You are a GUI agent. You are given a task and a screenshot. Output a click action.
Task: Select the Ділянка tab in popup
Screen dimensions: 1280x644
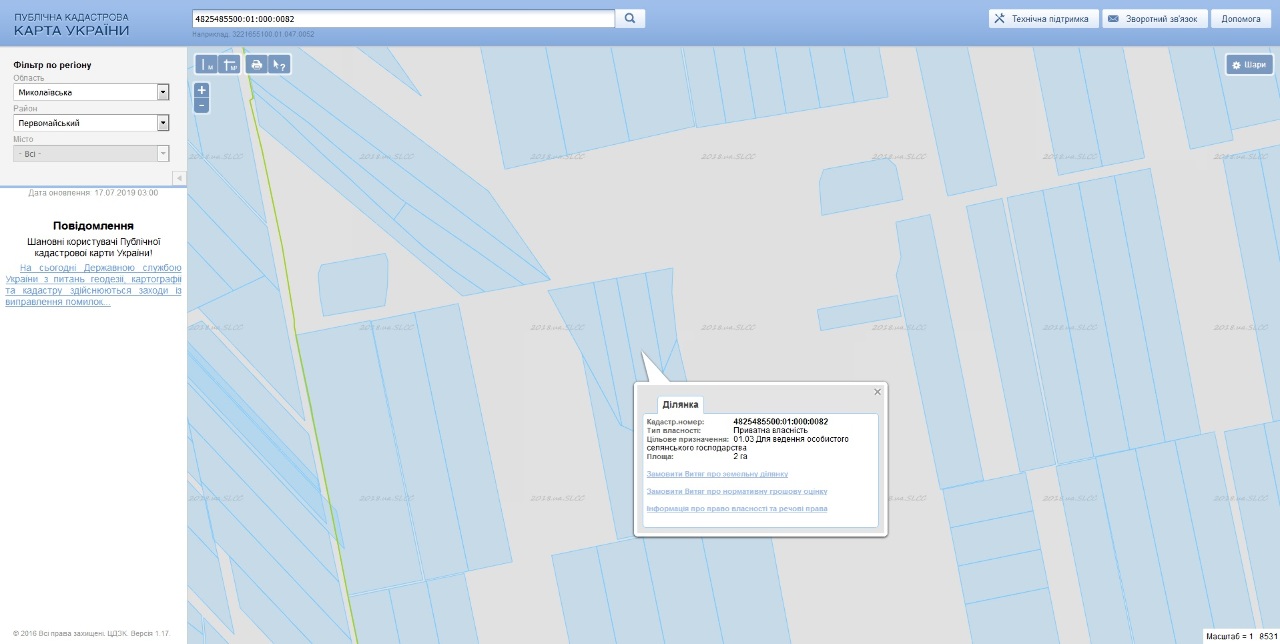click(680, 404)
